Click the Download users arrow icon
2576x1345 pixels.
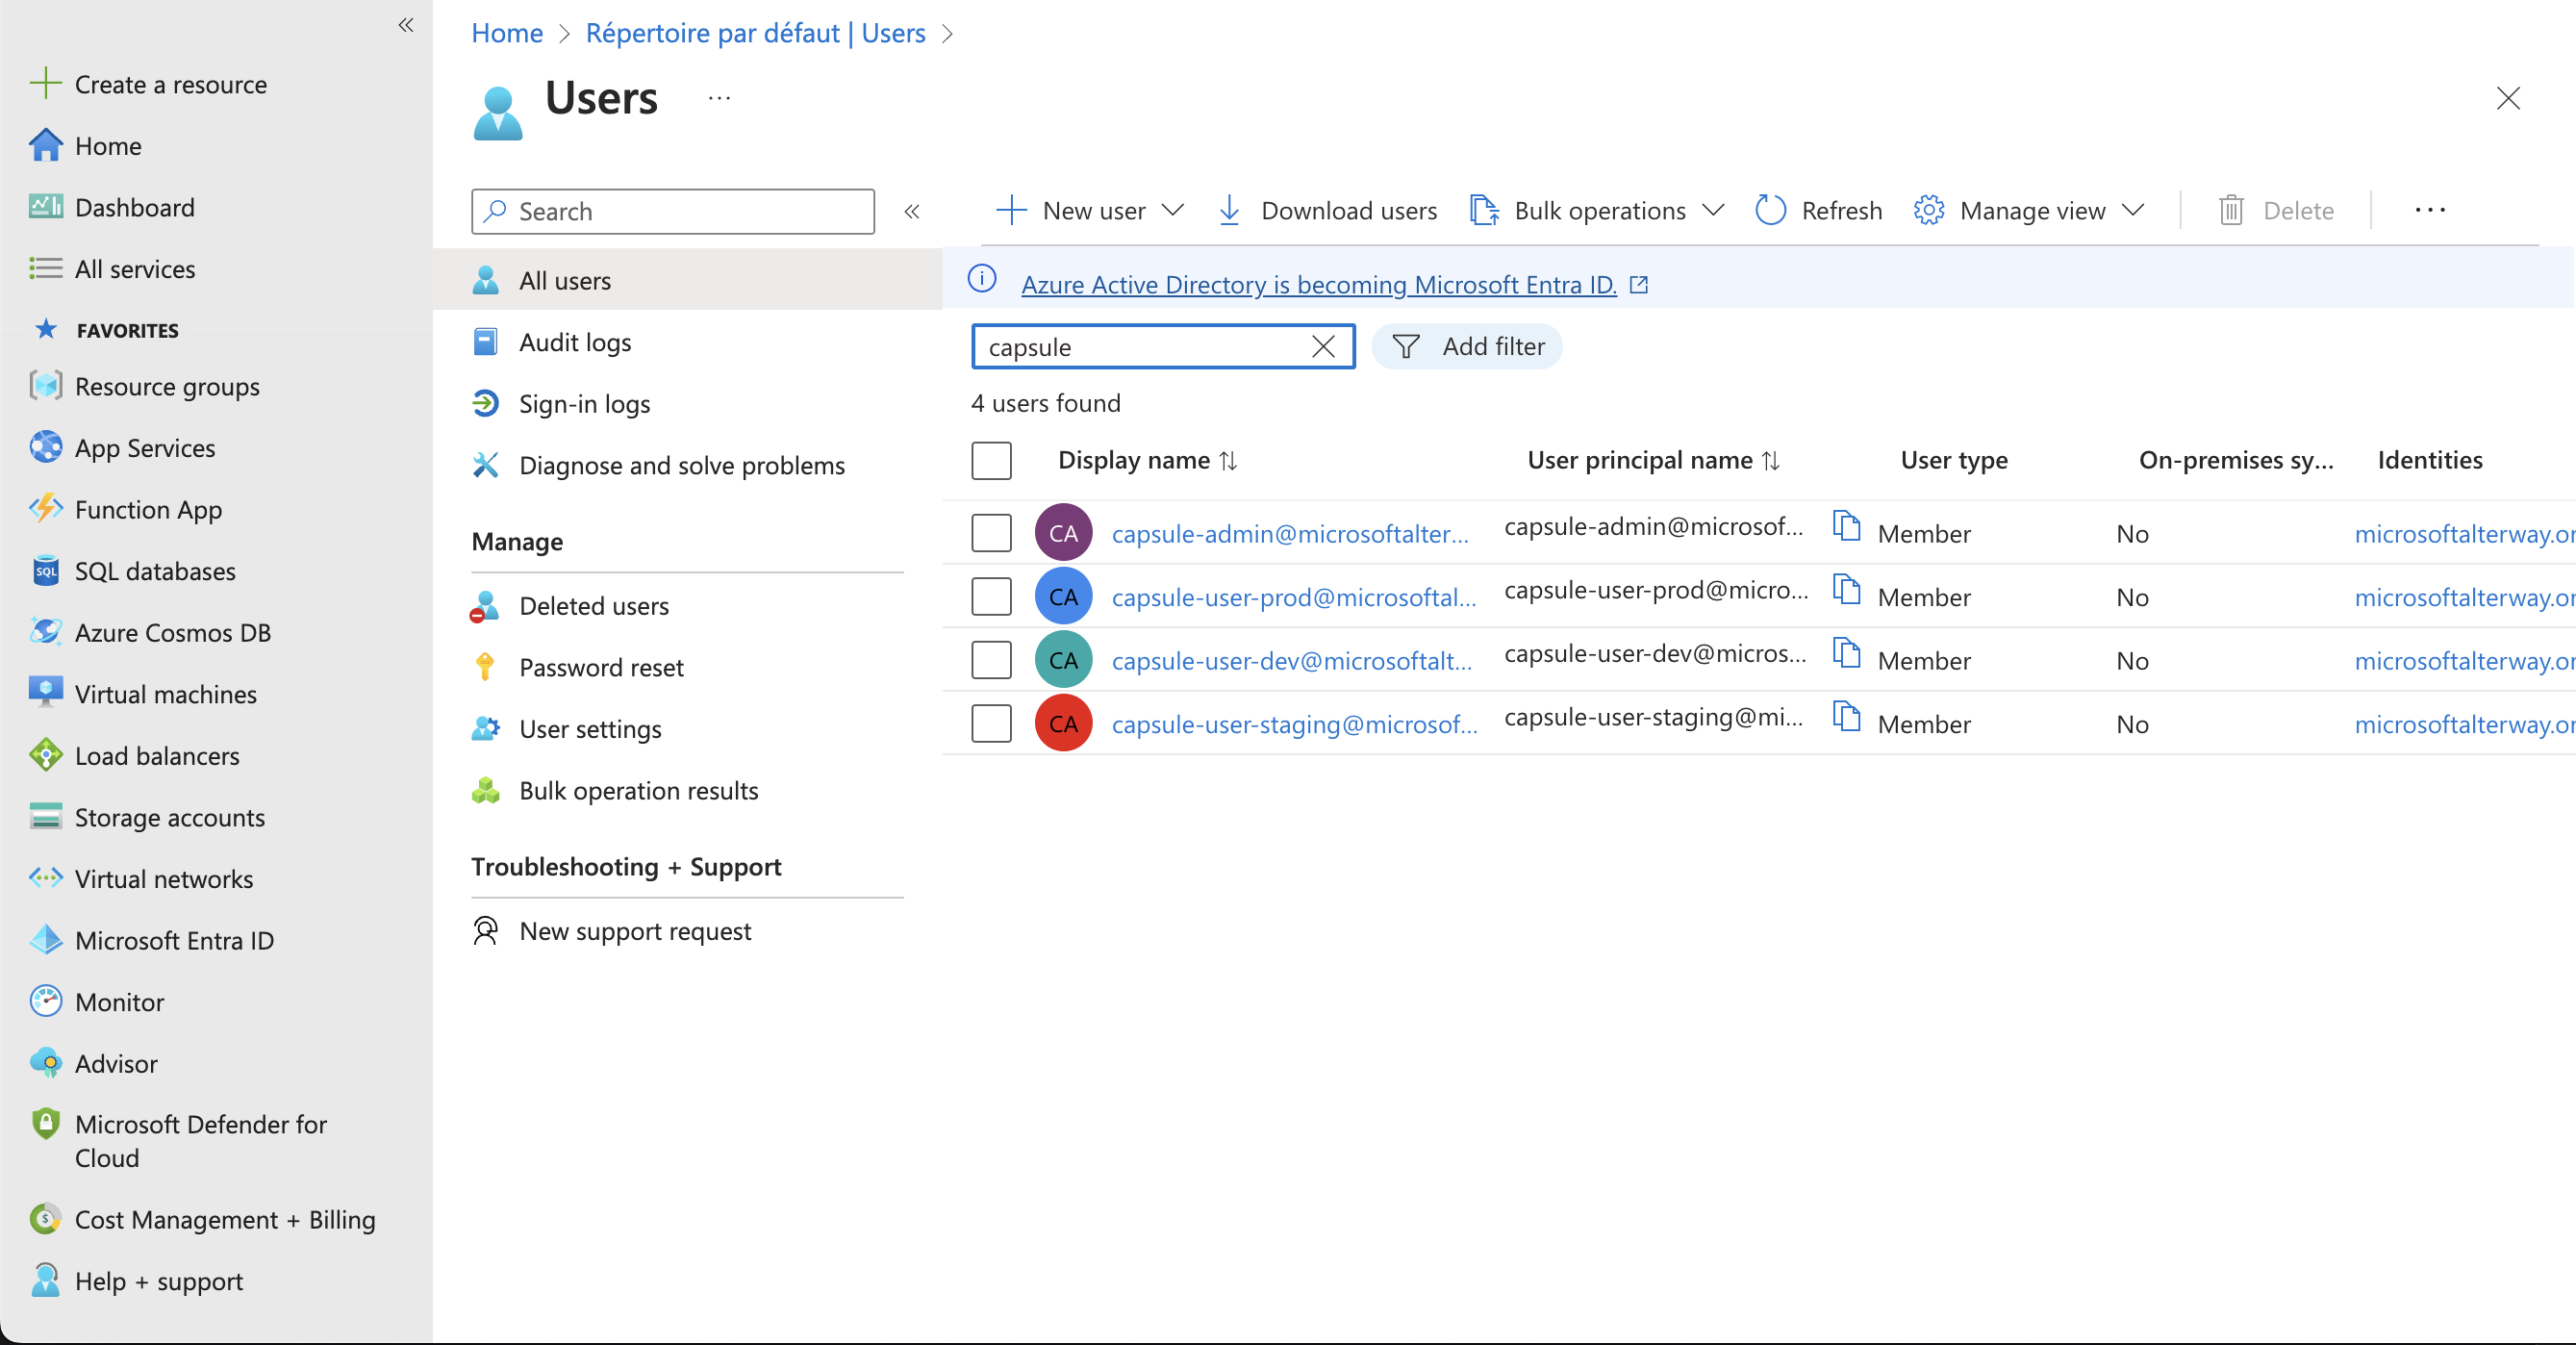[x=1229, y=210]
